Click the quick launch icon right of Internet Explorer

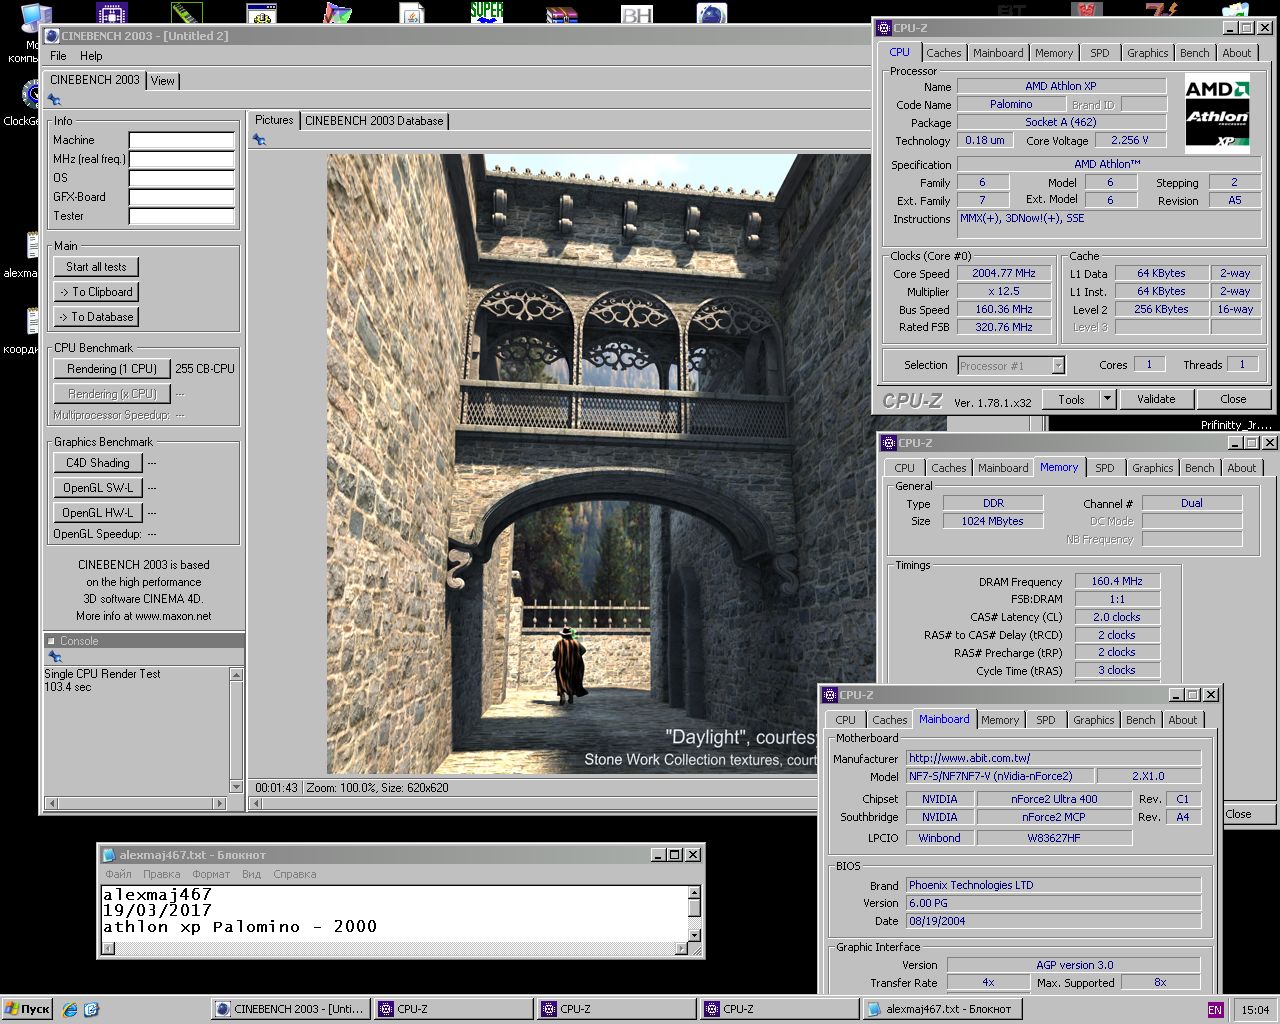(91, 1009)
